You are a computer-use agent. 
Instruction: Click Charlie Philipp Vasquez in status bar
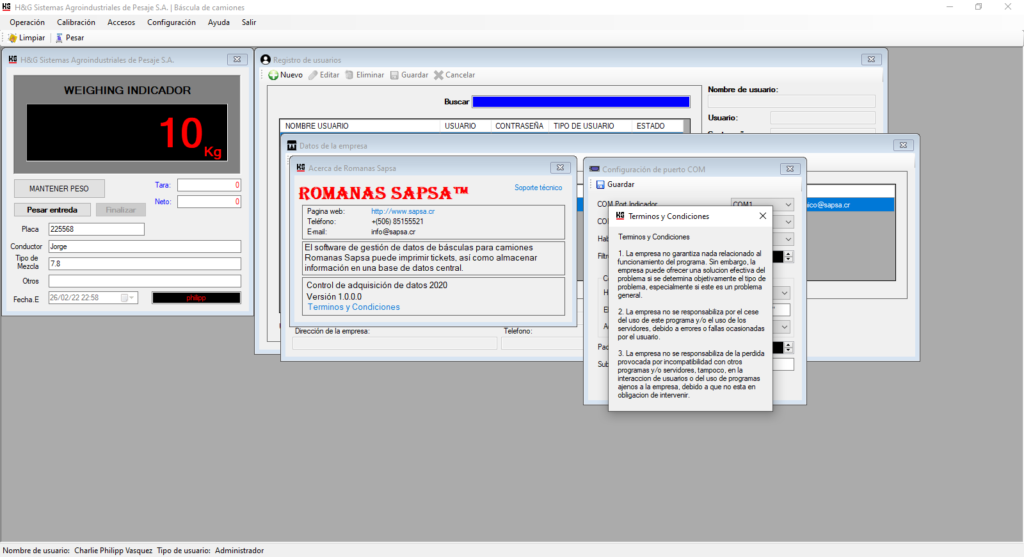point(113,550)
